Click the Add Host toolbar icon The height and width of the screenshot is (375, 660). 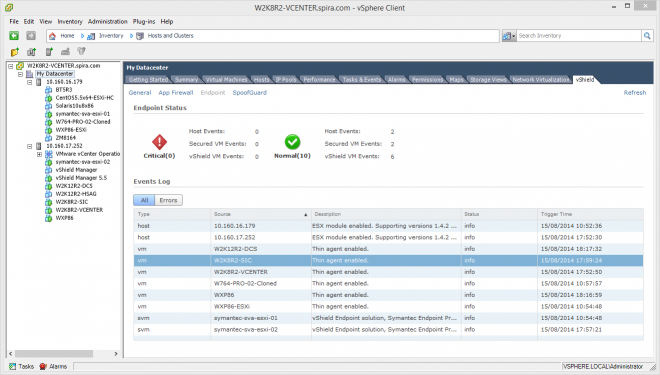49,52
